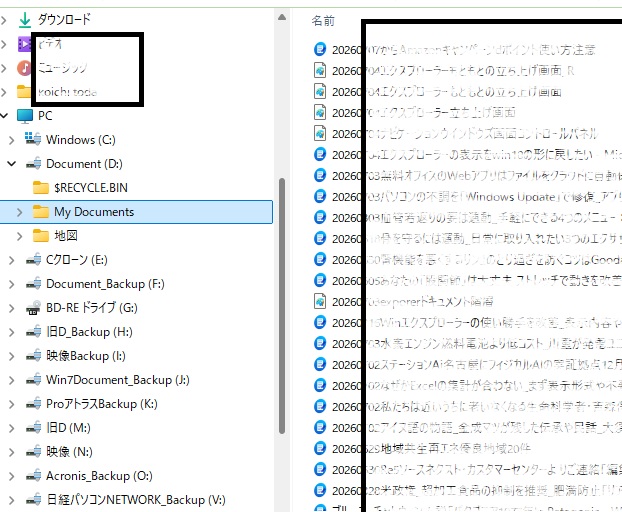Expand the 旧D_Backup (H:) drive node
The image size is (622, 512).
coord(12,332)
